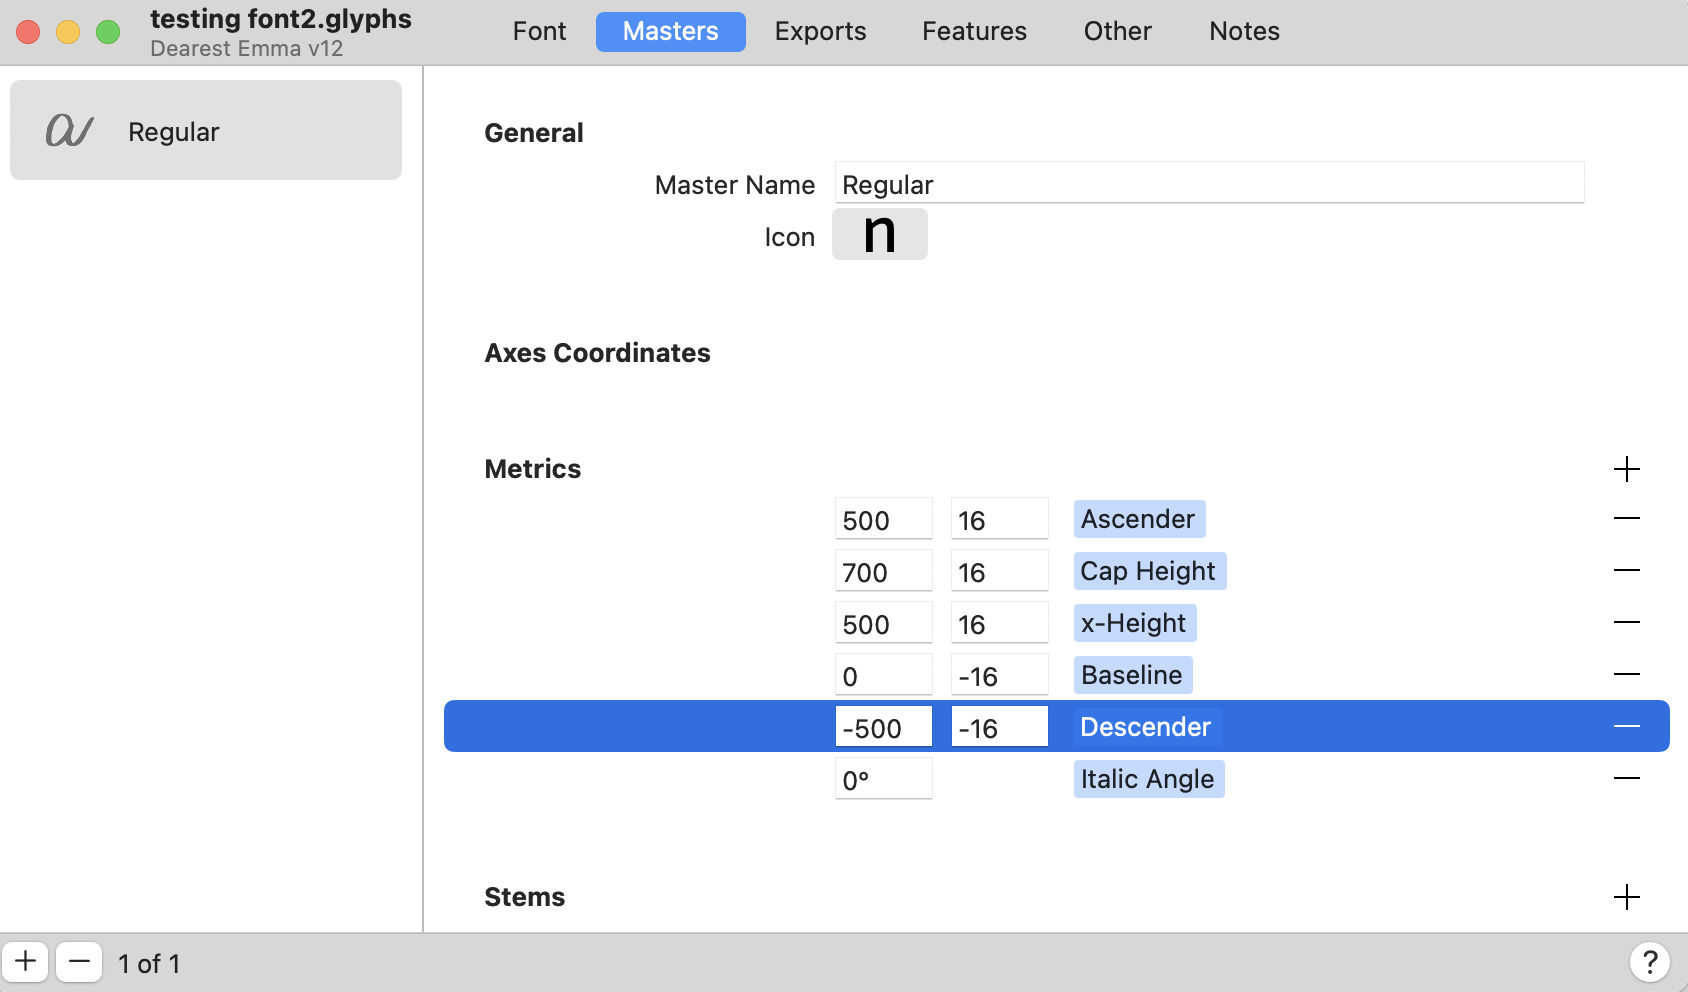Open help with the question mark button
Image resolution: width=1688 pixels, height=992 pixels.
pyautogui.click(x=1649, y=963)
